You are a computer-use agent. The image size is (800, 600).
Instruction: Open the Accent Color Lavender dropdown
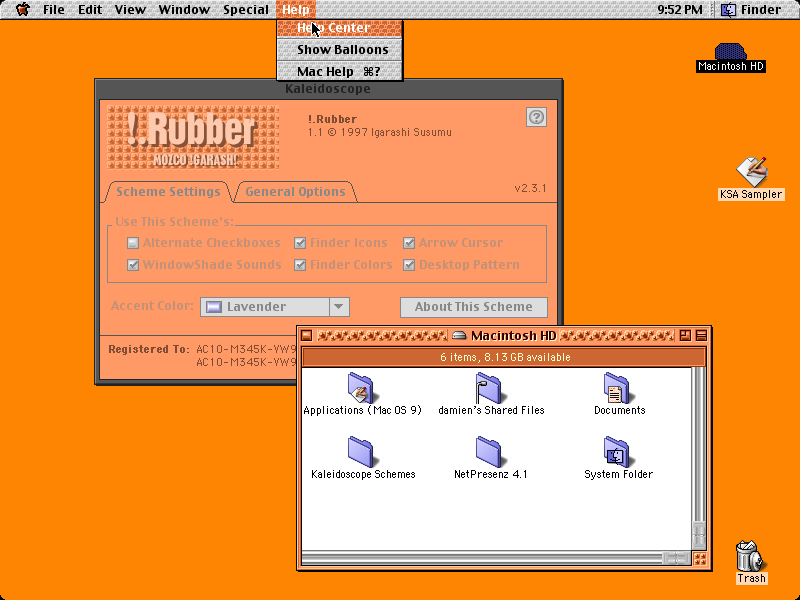coord(274,307)
